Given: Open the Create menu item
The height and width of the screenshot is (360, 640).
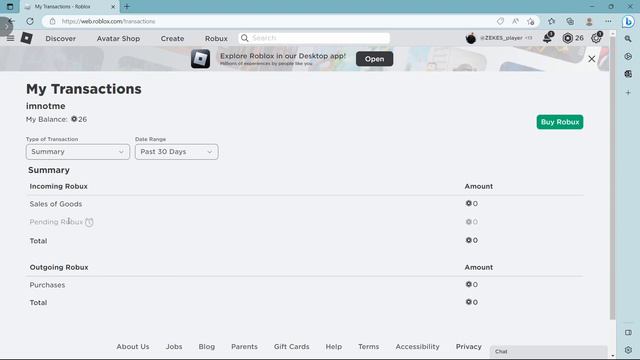Looking at the screenshot, I should [x=172, y=38].
